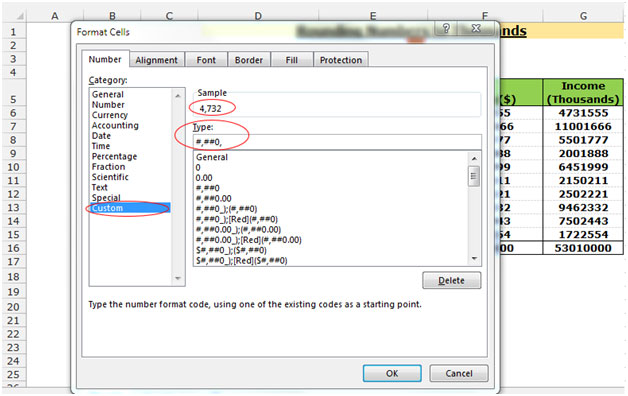Select the Currency category
This screenshot has width=628, height=396.
click(109, 115)
